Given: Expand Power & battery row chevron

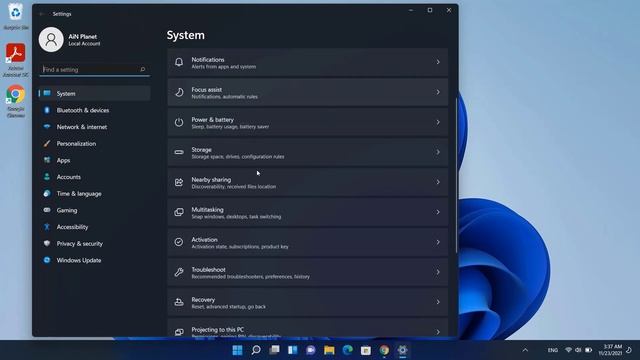Looking at the screenshot, I should click(438, 122).
